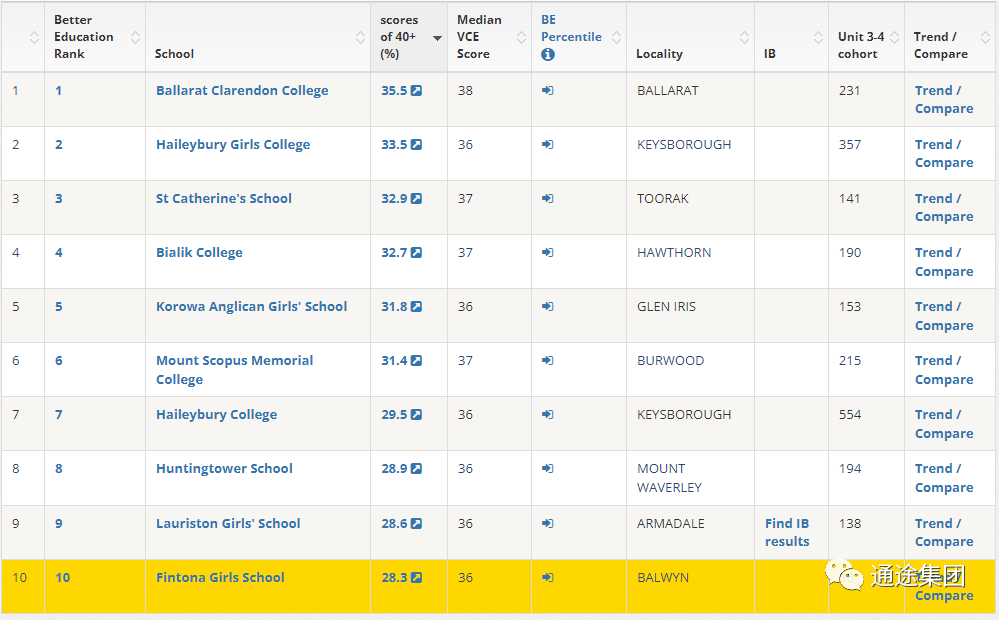The image size is (999, 620).
Task: Sort by the first index column arrows
Action: tap(34, 38)
